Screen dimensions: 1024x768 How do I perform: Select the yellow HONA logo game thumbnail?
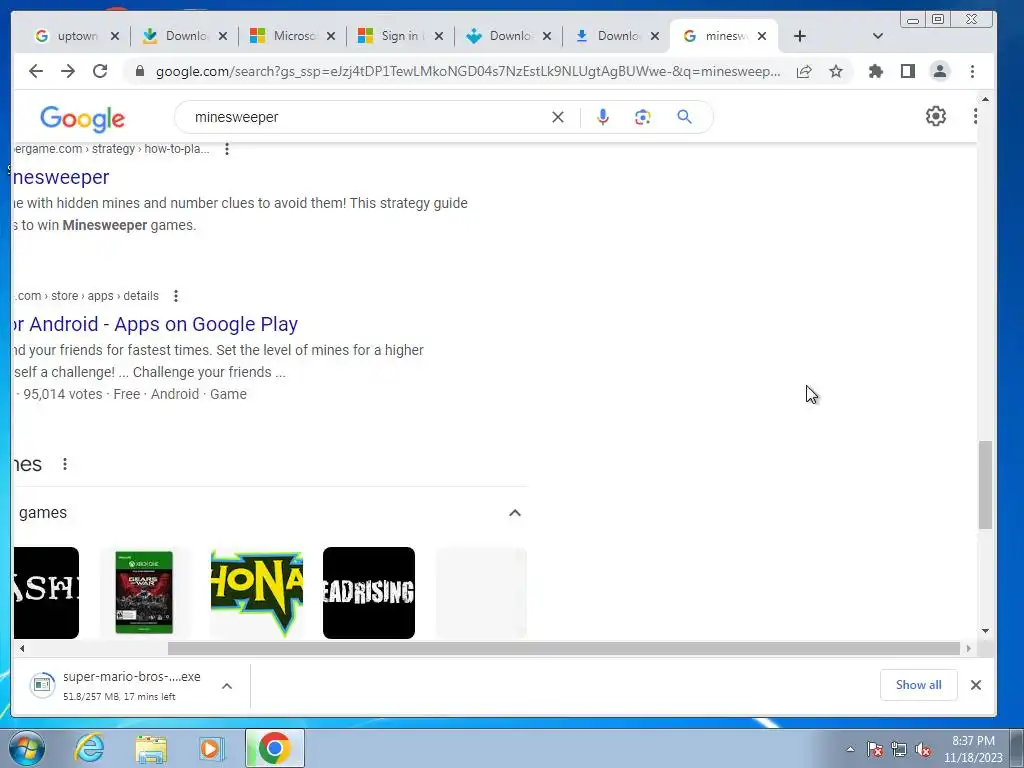click(x=257, y=592)
